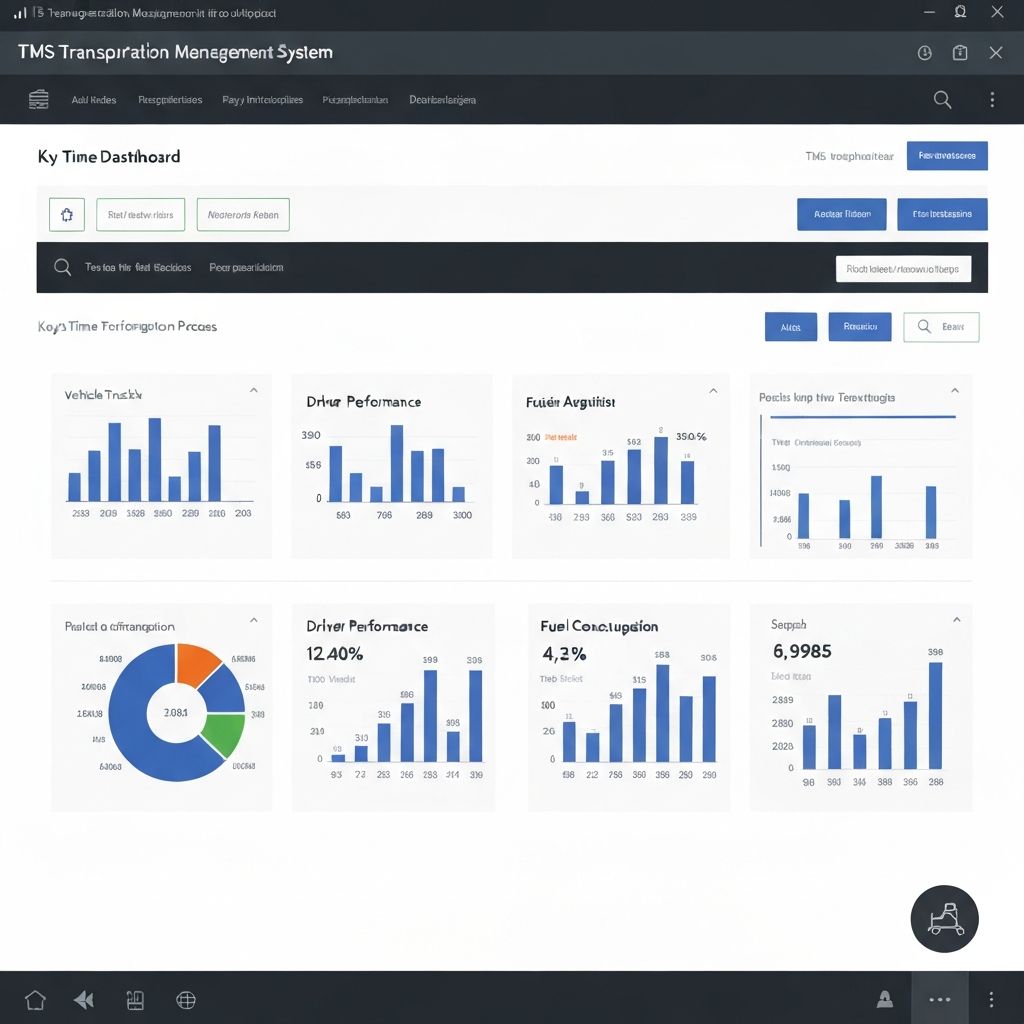
Task: Select the first text item in the top navigation bar
Action: [x=94, y=100]
